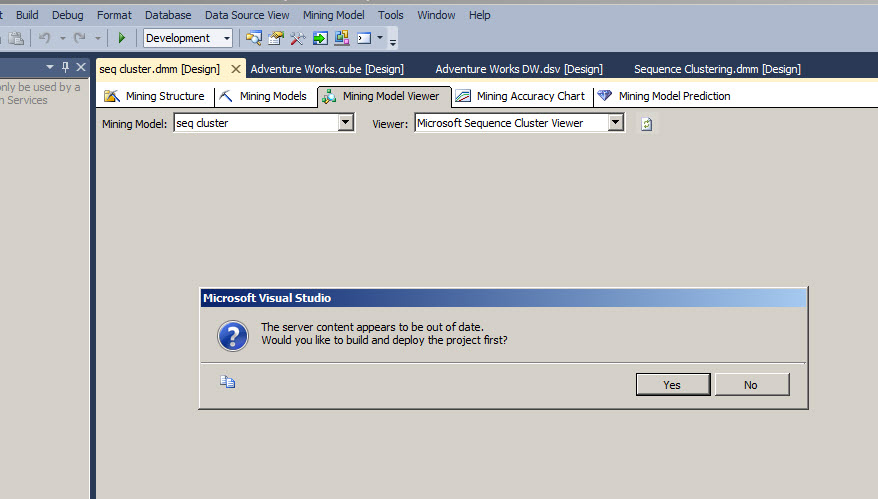Click the Toolbox wrench and hammer icon

pos(298,38)
